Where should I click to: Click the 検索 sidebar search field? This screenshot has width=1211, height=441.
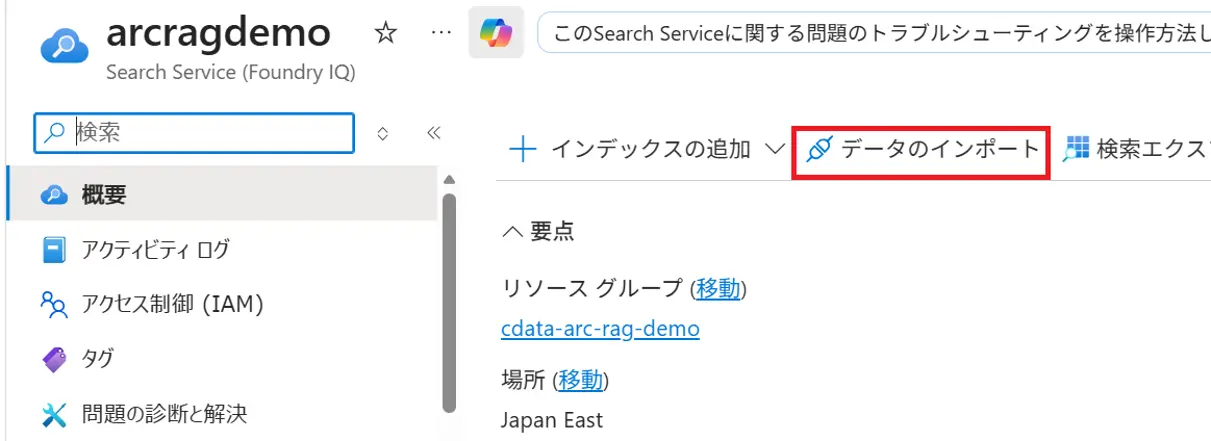tap(194, 132)
